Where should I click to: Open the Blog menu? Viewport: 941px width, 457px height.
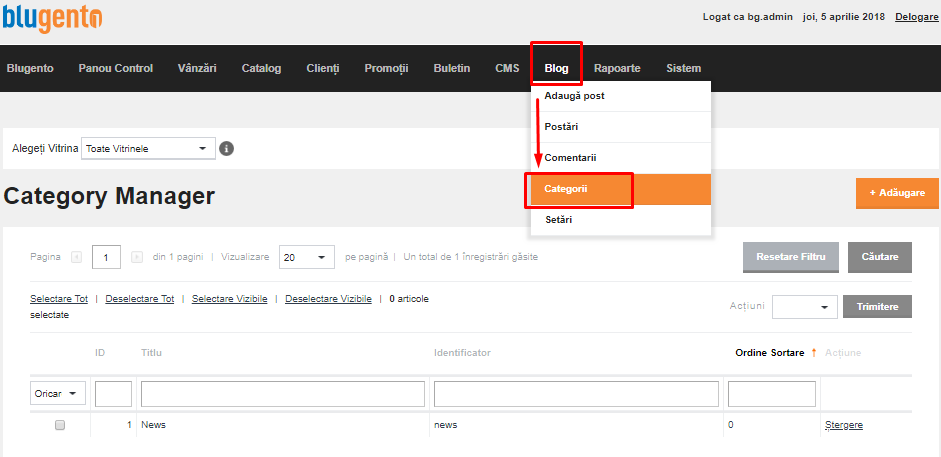556,68
